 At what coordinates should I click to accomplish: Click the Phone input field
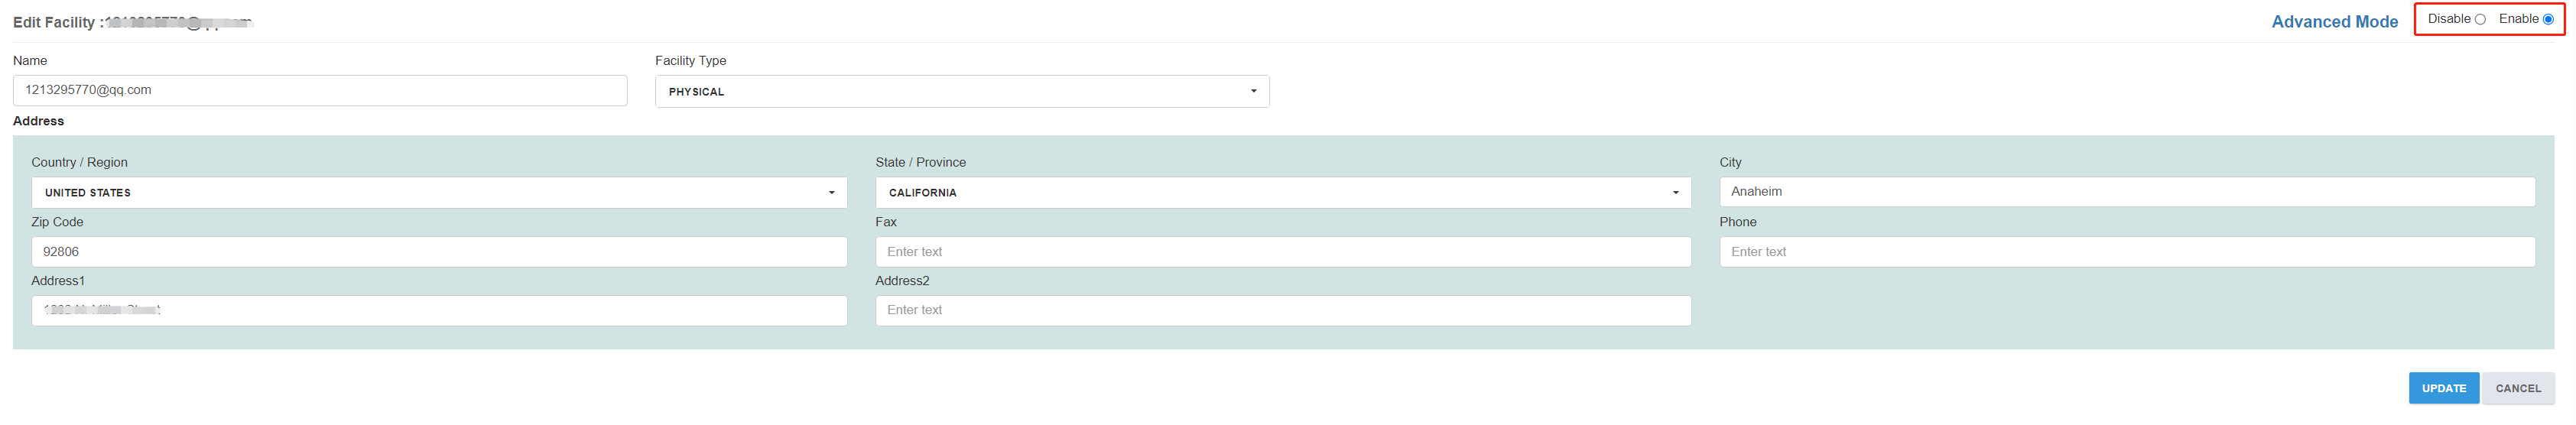2126,251
